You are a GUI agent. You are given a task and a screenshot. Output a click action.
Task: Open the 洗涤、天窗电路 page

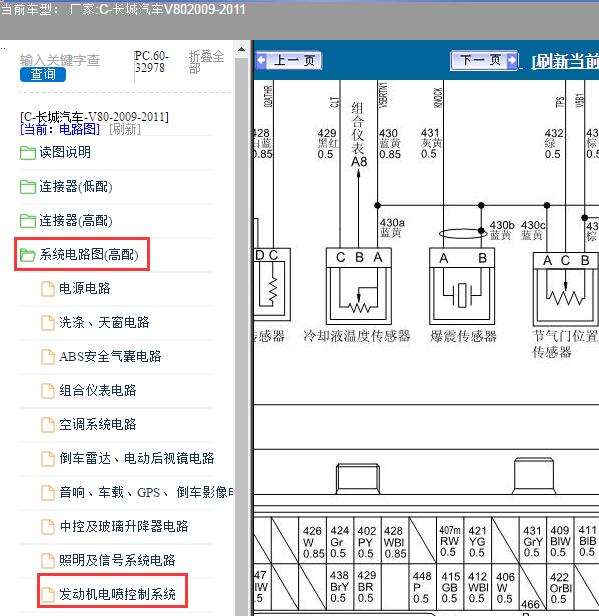click(x=104, y=323)
